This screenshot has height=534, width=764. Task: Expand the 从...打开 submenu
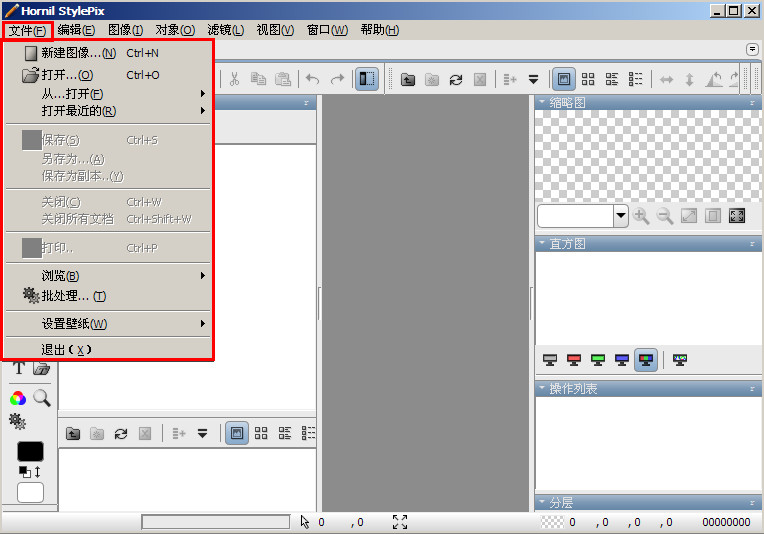tap(108, 94)
